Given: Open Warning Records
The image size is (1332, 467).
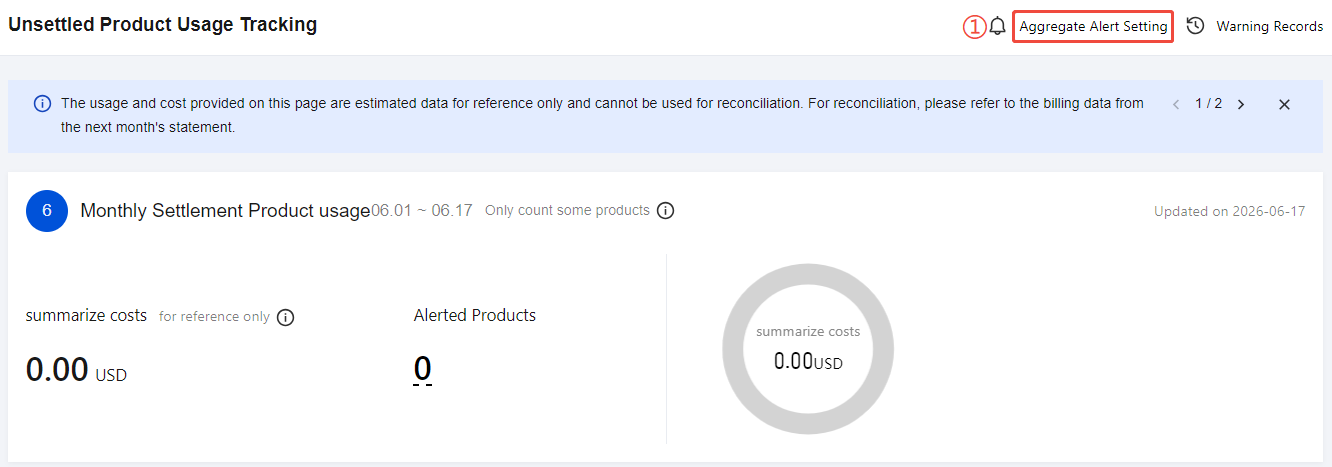Looking at the screenshot, I should coord(1269,27).
